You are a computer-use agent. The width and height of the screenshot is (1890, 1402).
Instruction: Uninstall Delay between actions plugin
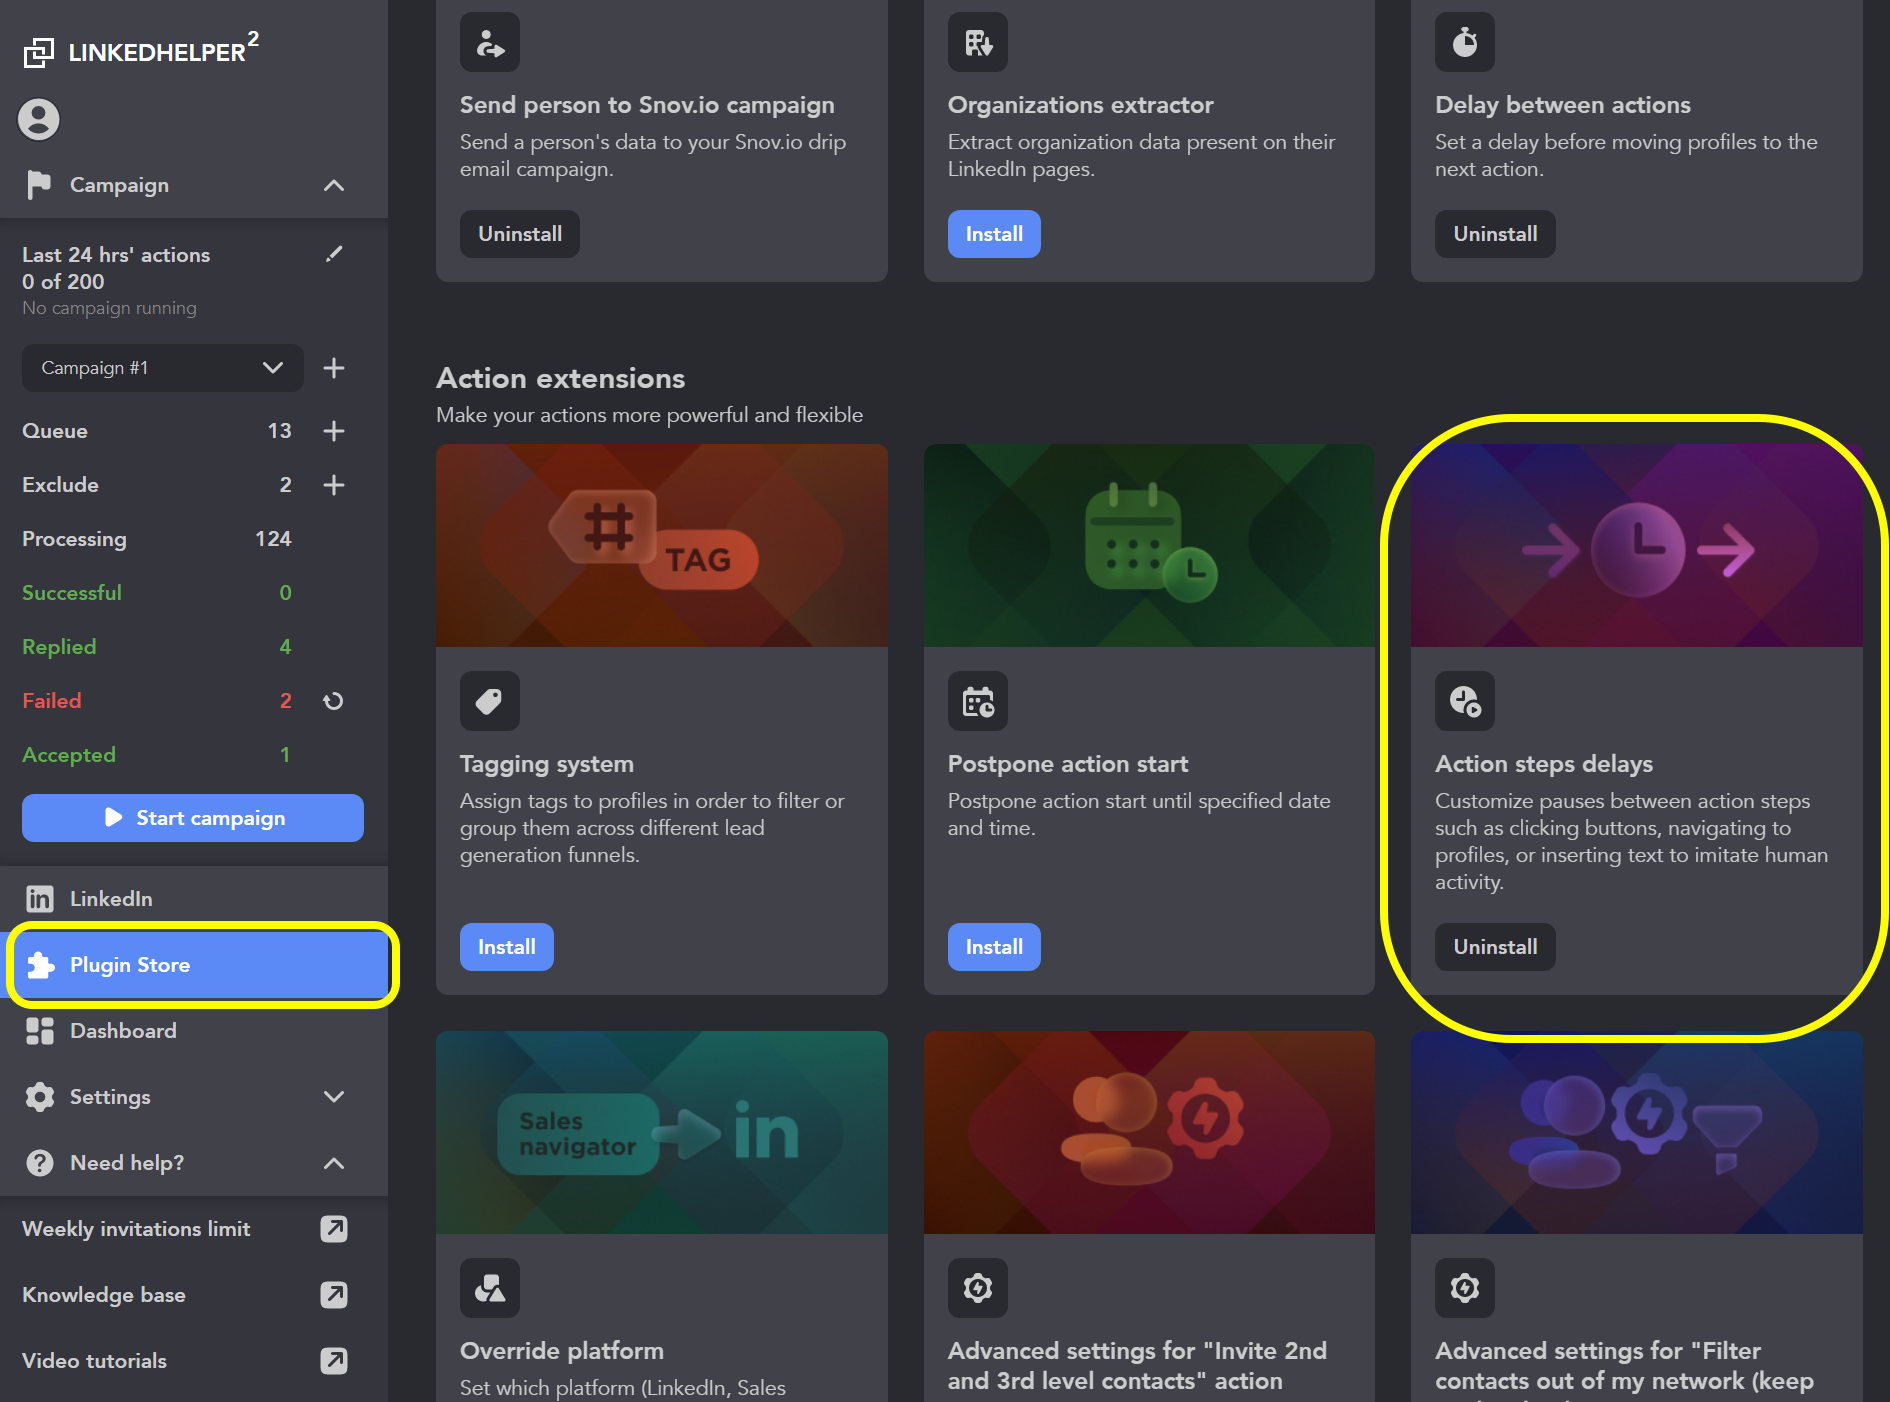coord(1495,234)
